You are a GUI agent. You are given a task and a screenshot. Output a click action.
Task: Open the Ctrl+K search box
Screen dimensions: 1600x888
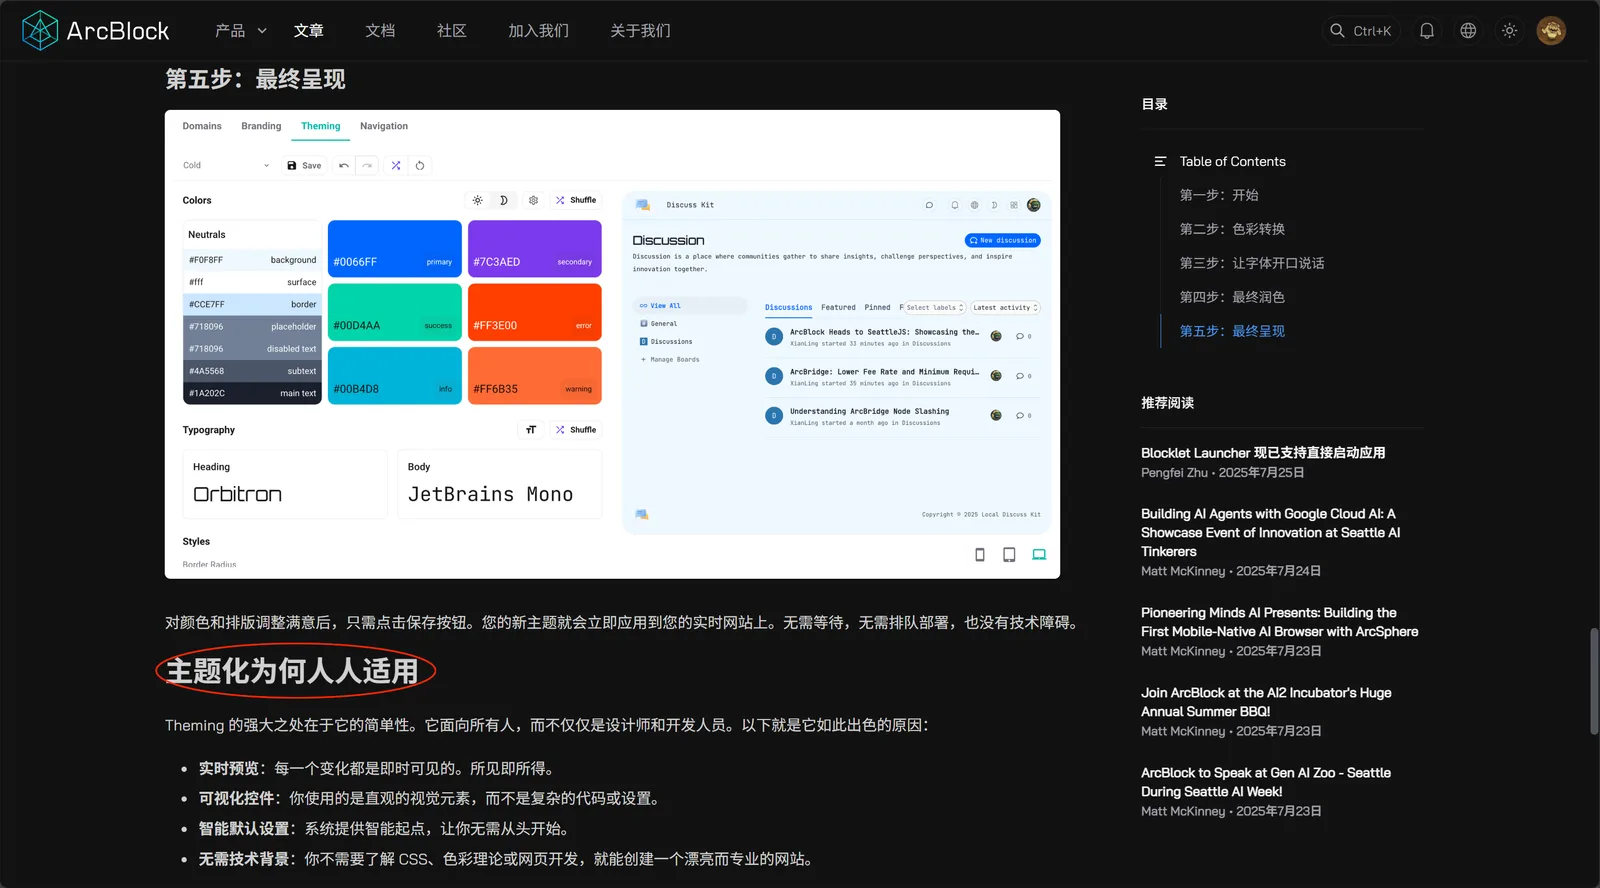tap(1361, 31)
